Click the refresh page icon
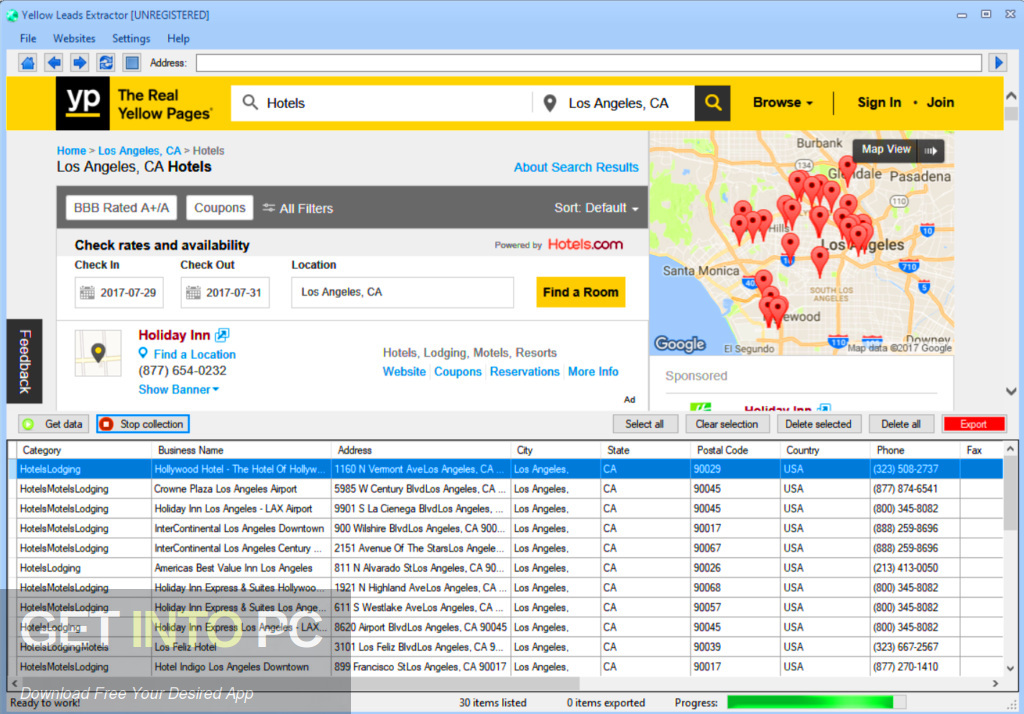The height and width of the screenshot is (714, 1024). pyautogui.click(x=106, y=63)
